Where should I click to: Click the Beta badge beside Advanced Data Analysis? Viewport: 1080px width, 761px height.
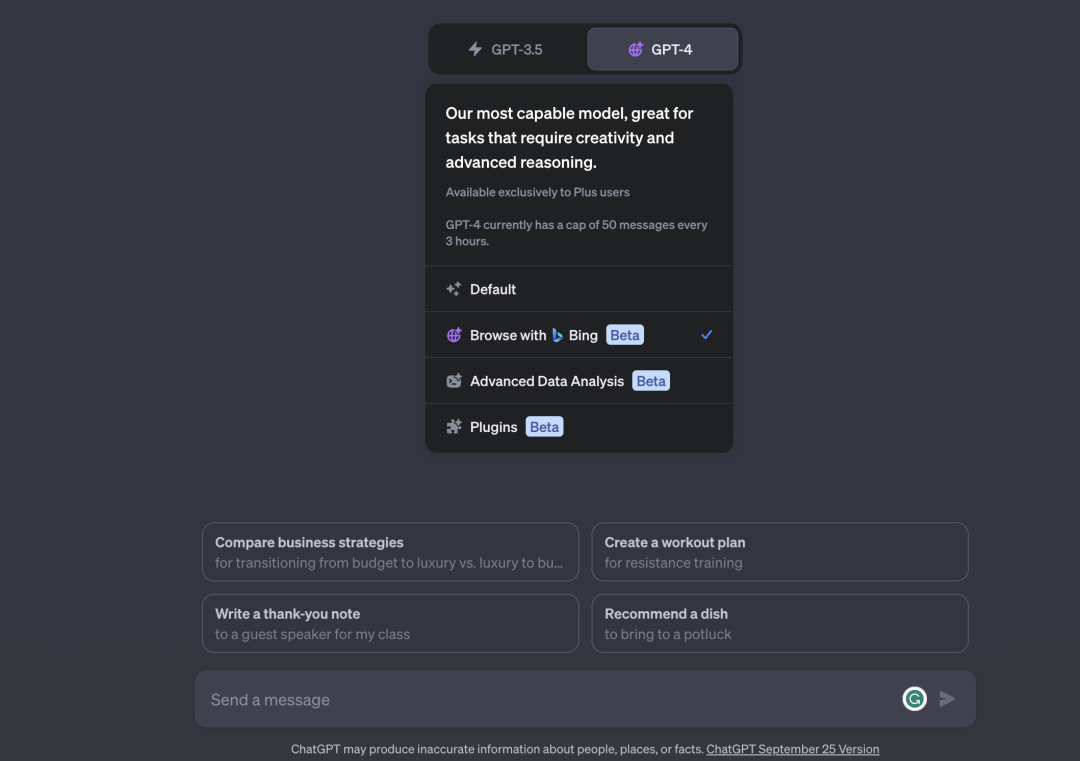coord(651,381)
